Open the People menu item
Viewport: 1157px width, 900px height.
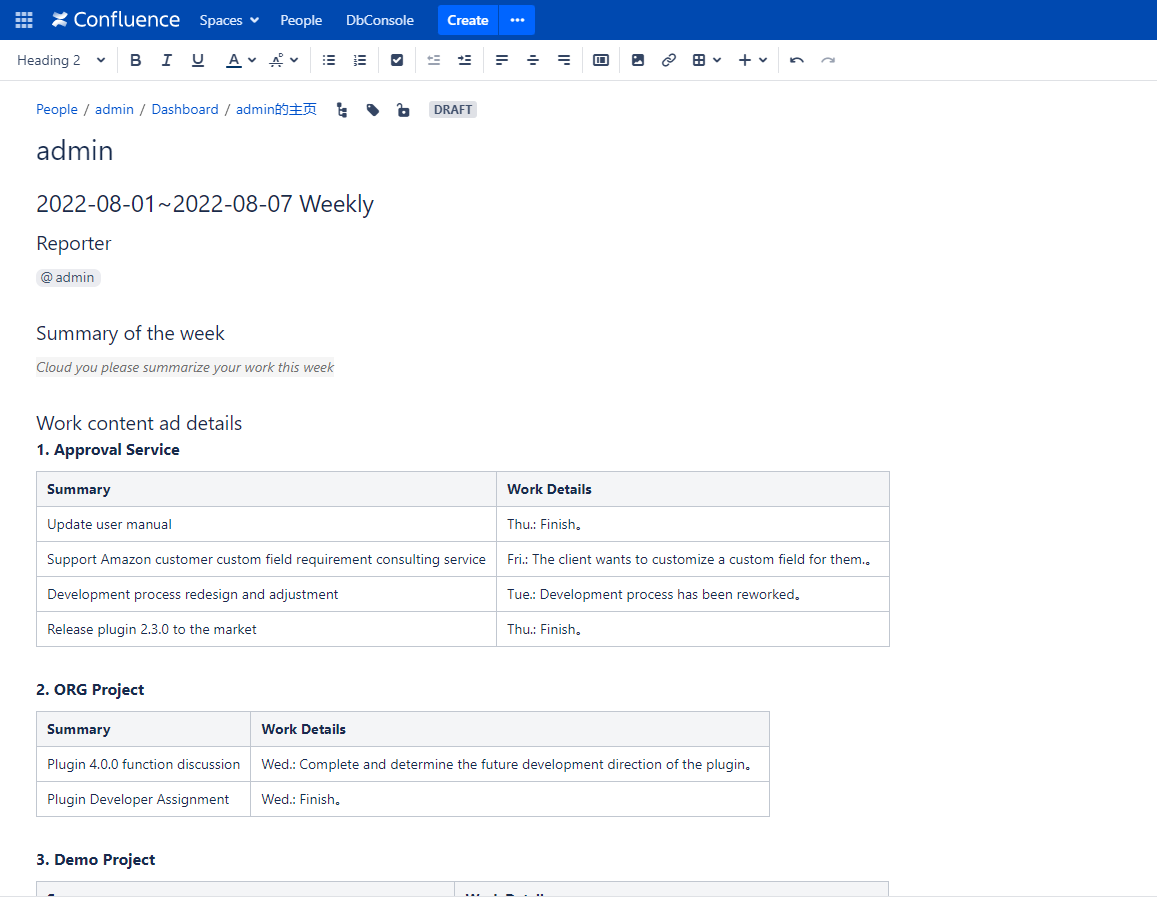(301, 20)
